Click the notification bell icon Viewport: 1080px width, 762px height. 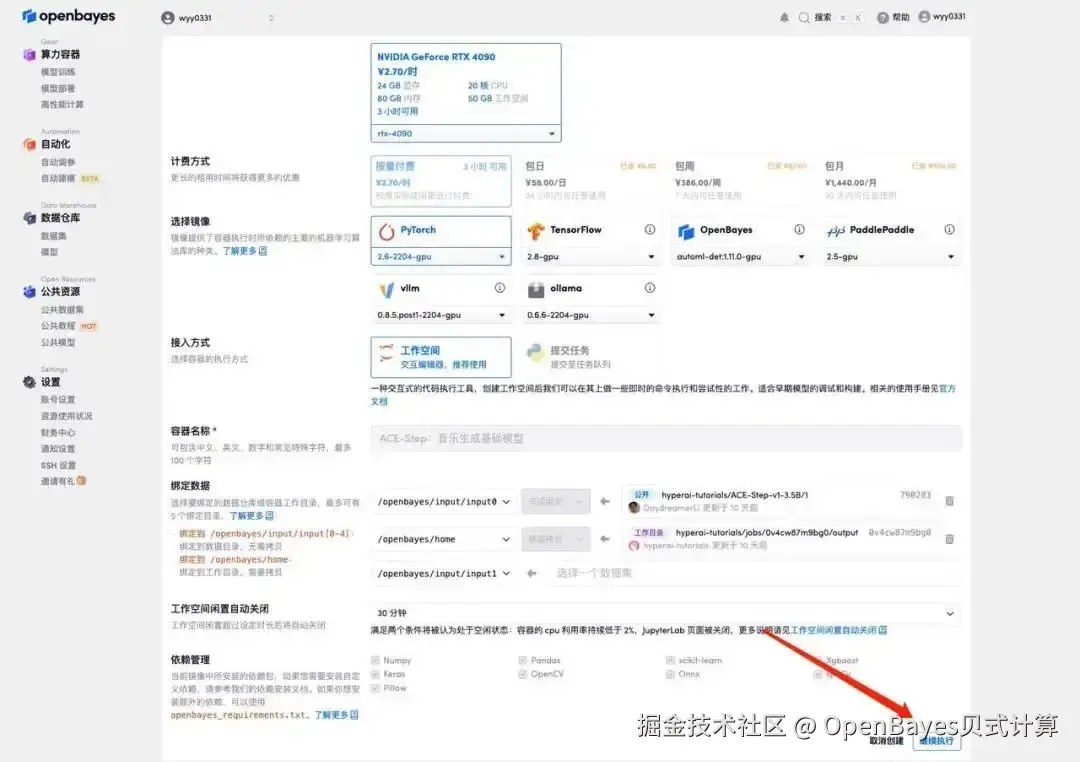784,17
